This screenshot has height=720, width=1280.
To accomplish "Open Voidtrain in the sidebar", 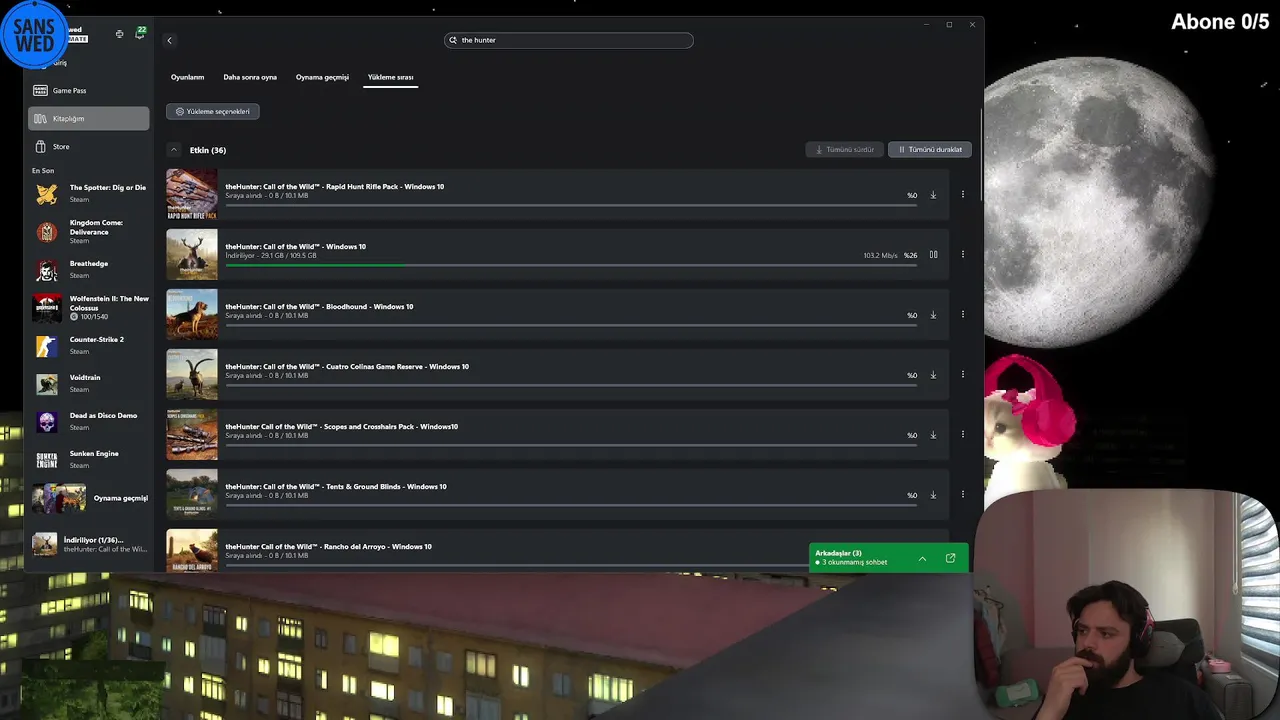I will [90, 384].
